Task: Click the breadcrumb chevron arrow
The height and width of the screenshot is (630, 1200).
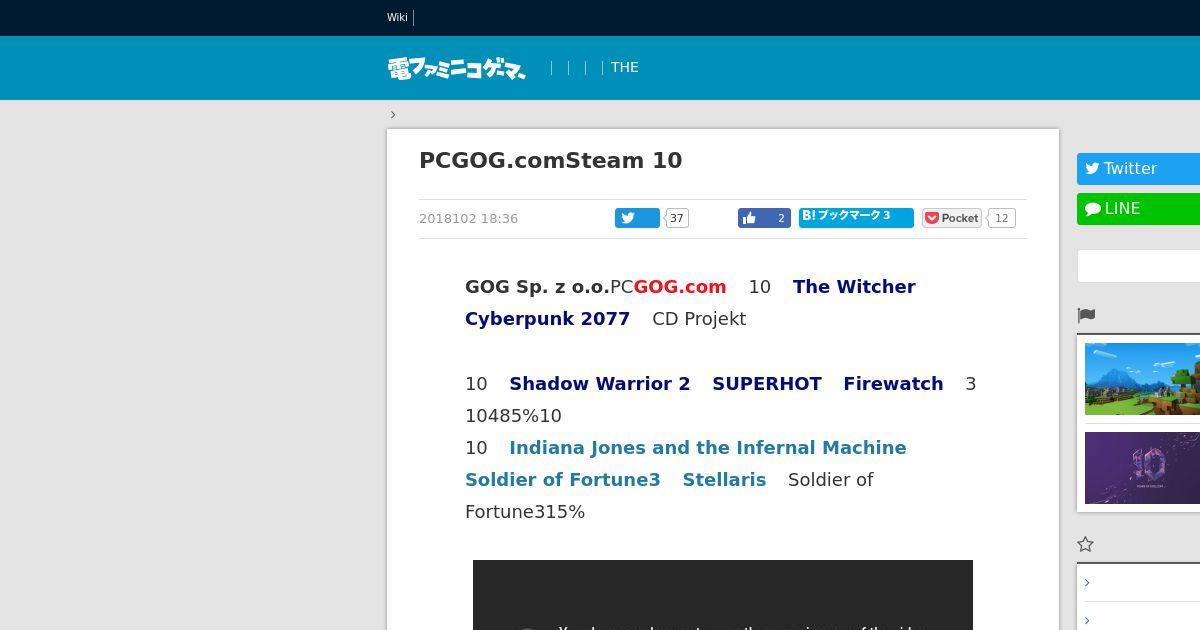Action: tap(393, 114)
